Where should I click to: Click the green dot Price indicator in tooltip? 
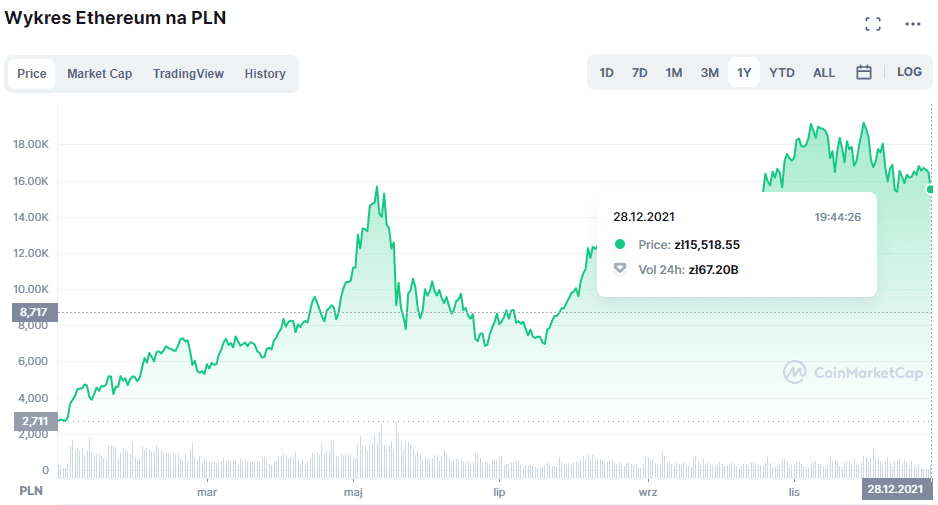point(620,244)
